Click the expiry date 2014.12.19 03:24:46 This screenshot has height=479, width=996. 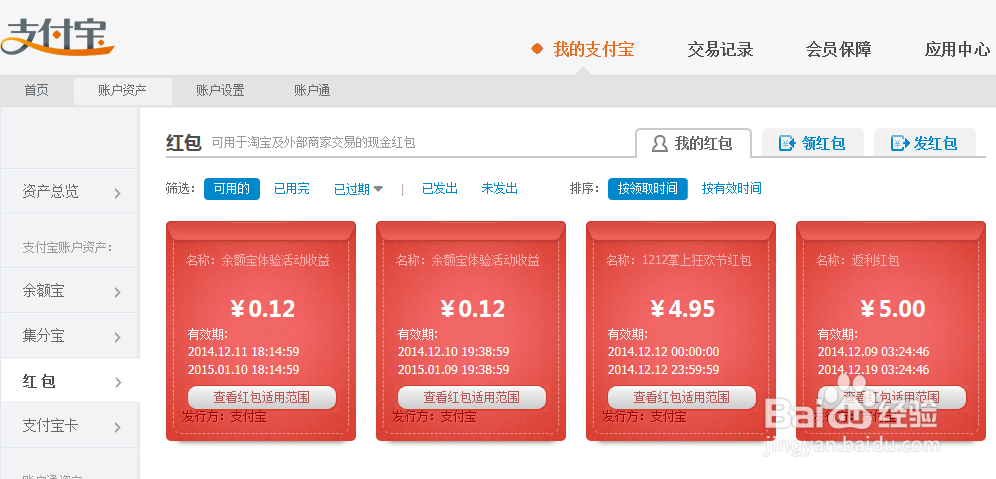point(873,370)
